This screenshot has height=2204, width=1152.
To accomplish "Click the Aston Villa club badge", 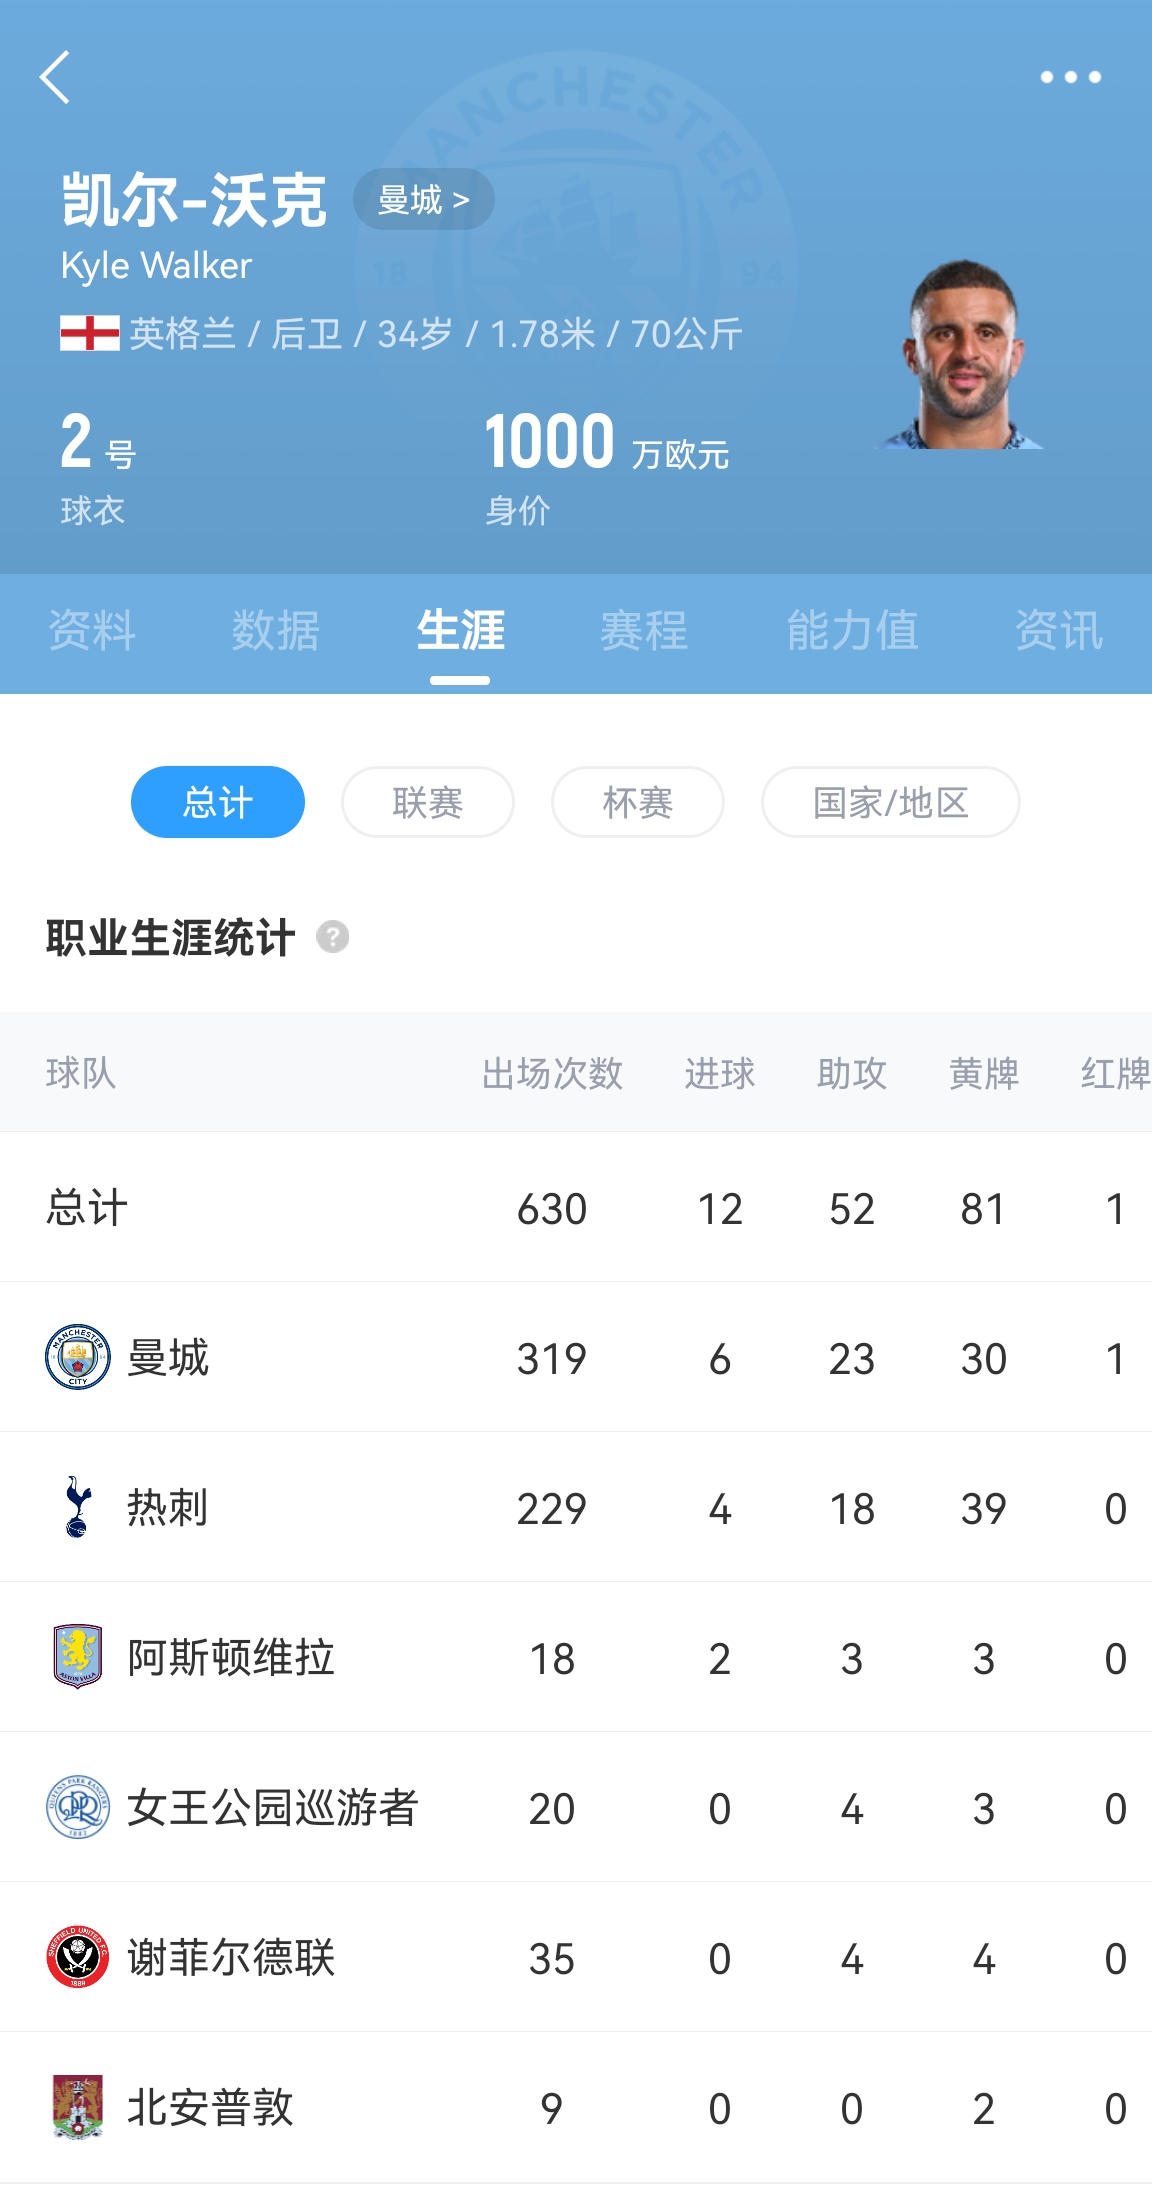I will coord(78,1655).
